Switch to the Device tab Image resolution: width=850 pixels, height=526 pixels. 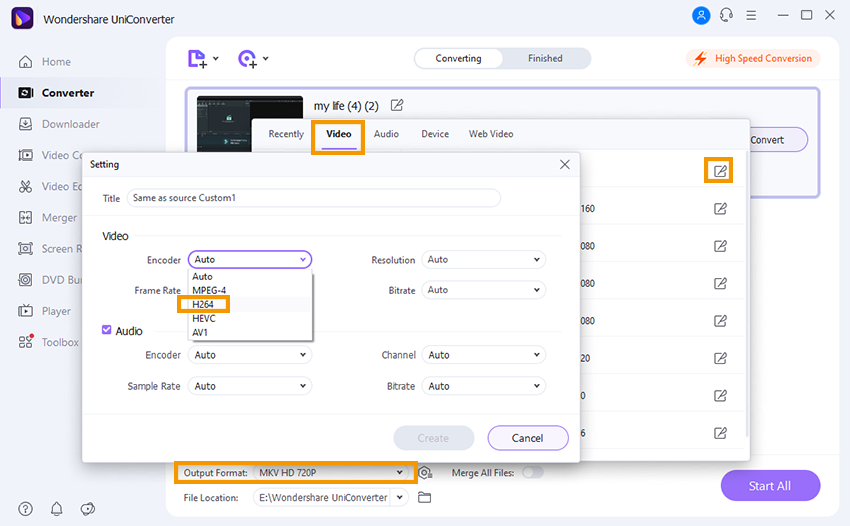pyautogui.click(x=434, y=134)
